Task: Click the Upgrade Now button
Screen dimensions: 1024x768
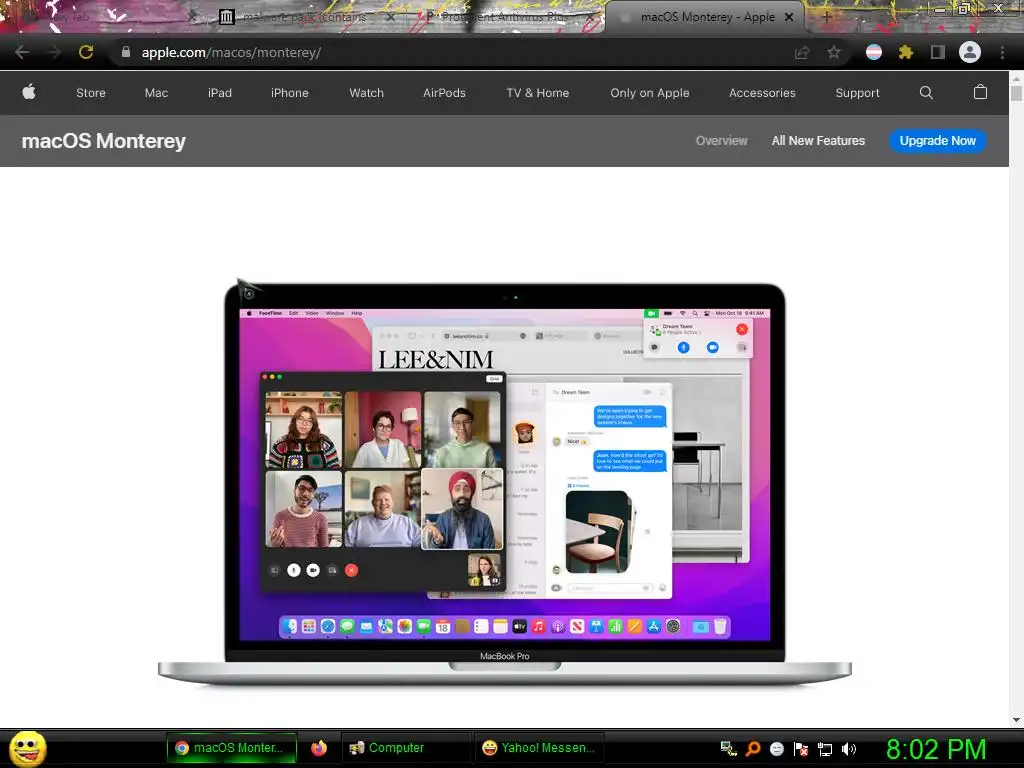Action: pos(938,141)
